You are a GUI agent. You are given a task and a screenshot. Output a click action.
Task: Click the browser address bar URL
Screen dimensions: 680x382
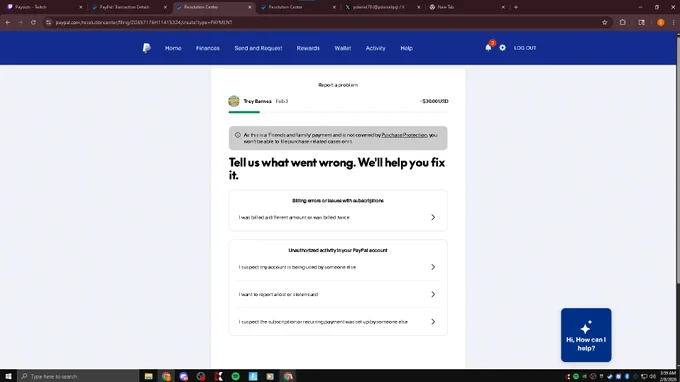click(144, 22)
